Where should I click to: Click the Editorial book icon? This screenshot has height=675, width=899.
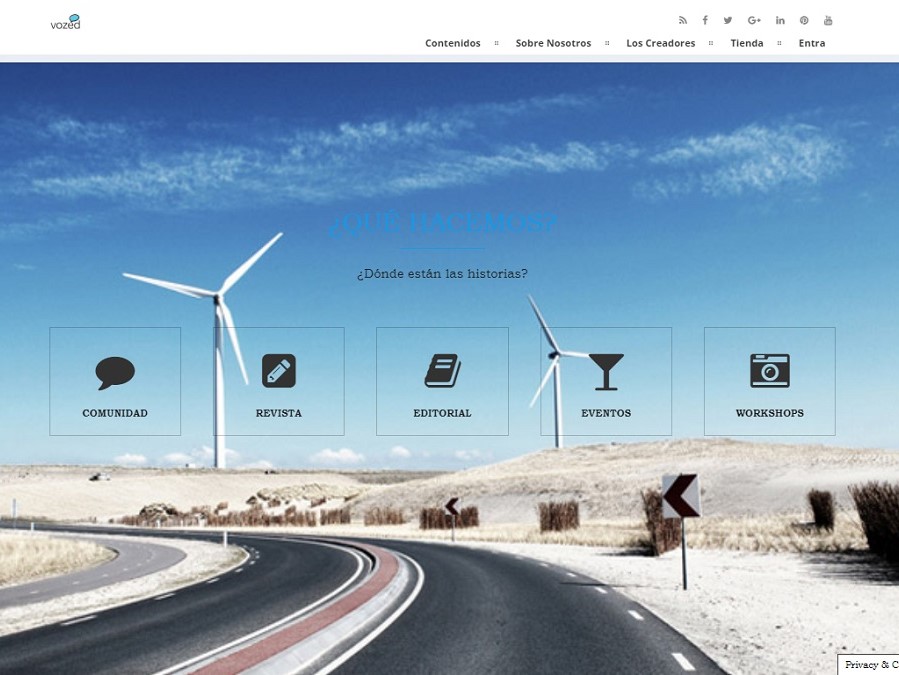point(443,370)
